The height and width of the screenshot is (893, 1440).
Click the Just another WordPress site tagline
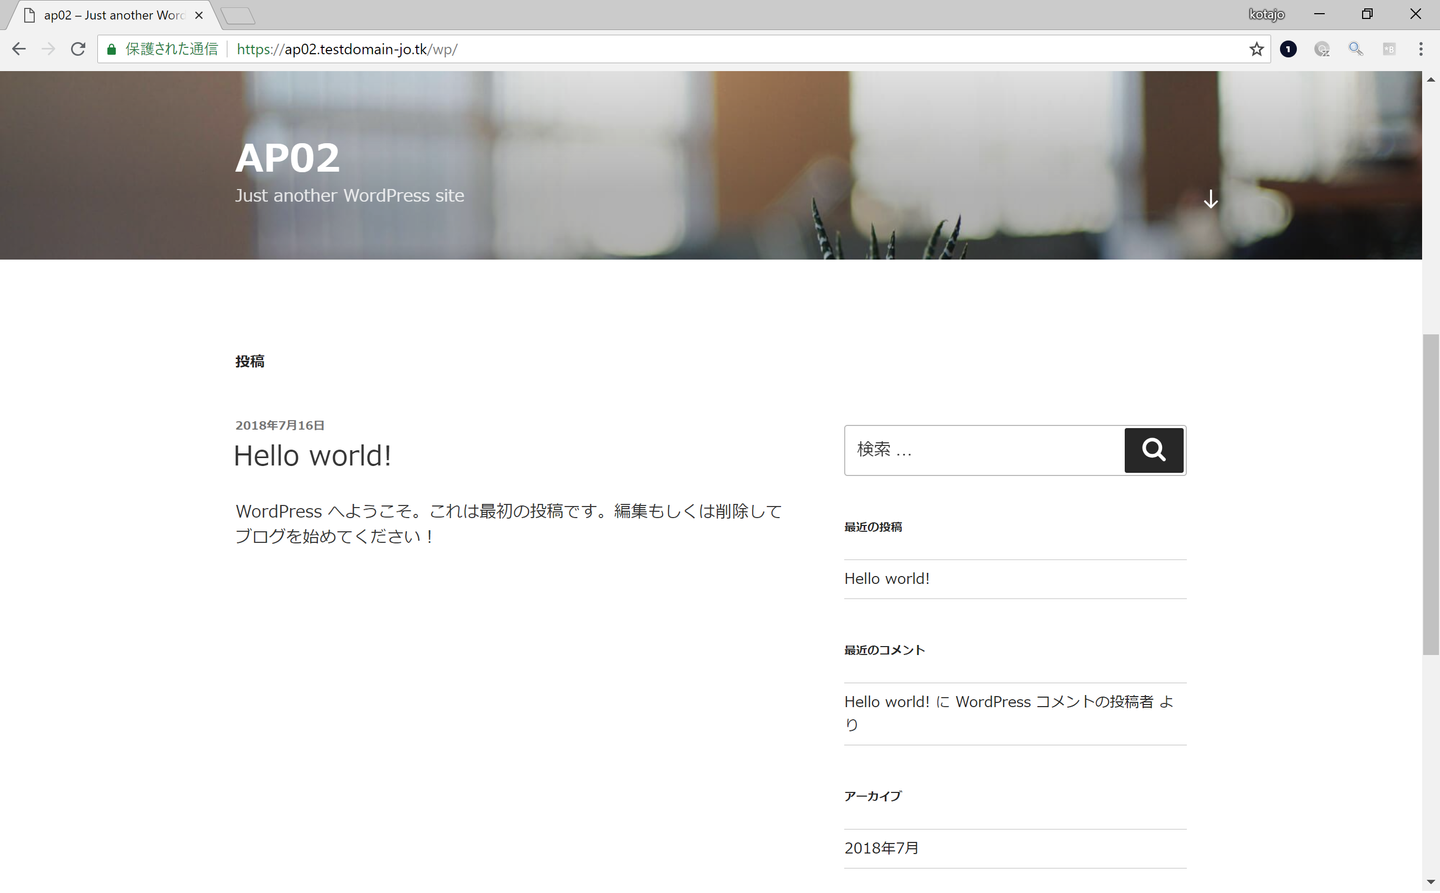(x=350, y=196)
